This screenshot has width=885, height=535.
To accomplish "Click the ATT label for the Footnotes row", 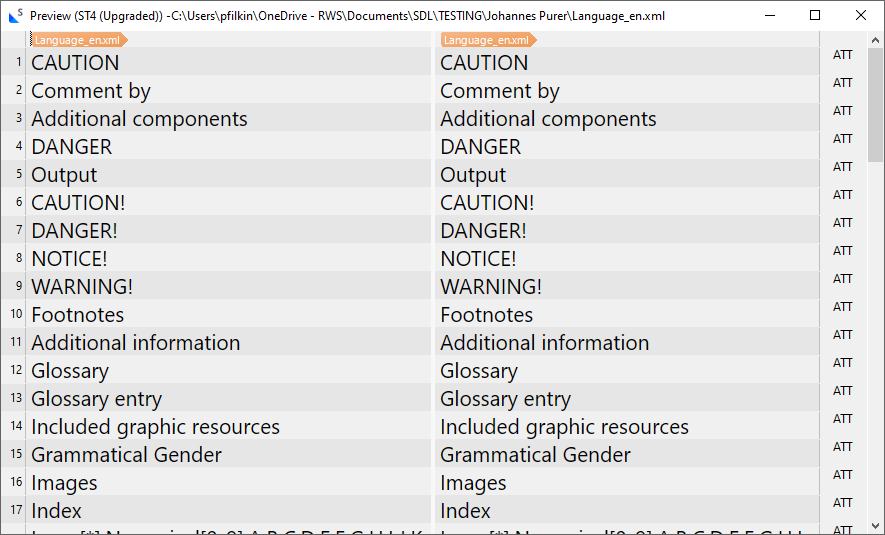I will click(842, 307).
